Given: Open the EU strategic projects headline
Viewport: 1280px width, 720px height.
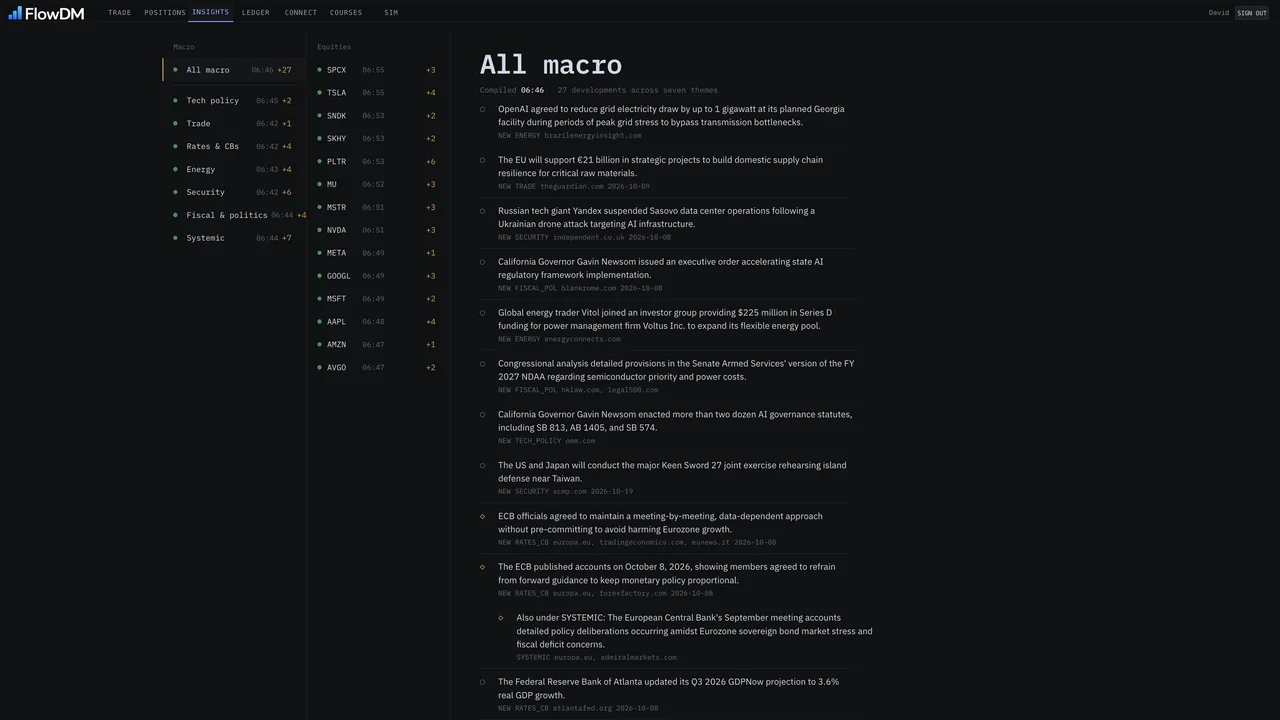Looking at the screenshot, I should (661, 166).
